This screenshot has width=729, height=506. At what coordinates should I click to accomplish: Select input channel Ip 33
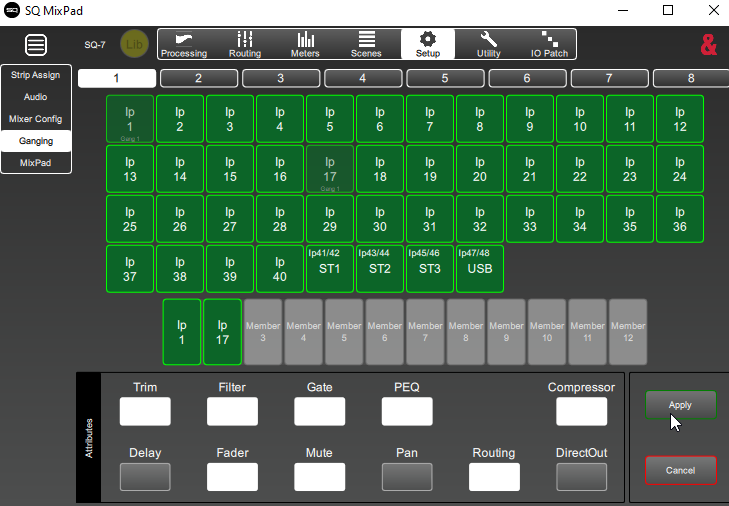530,219
